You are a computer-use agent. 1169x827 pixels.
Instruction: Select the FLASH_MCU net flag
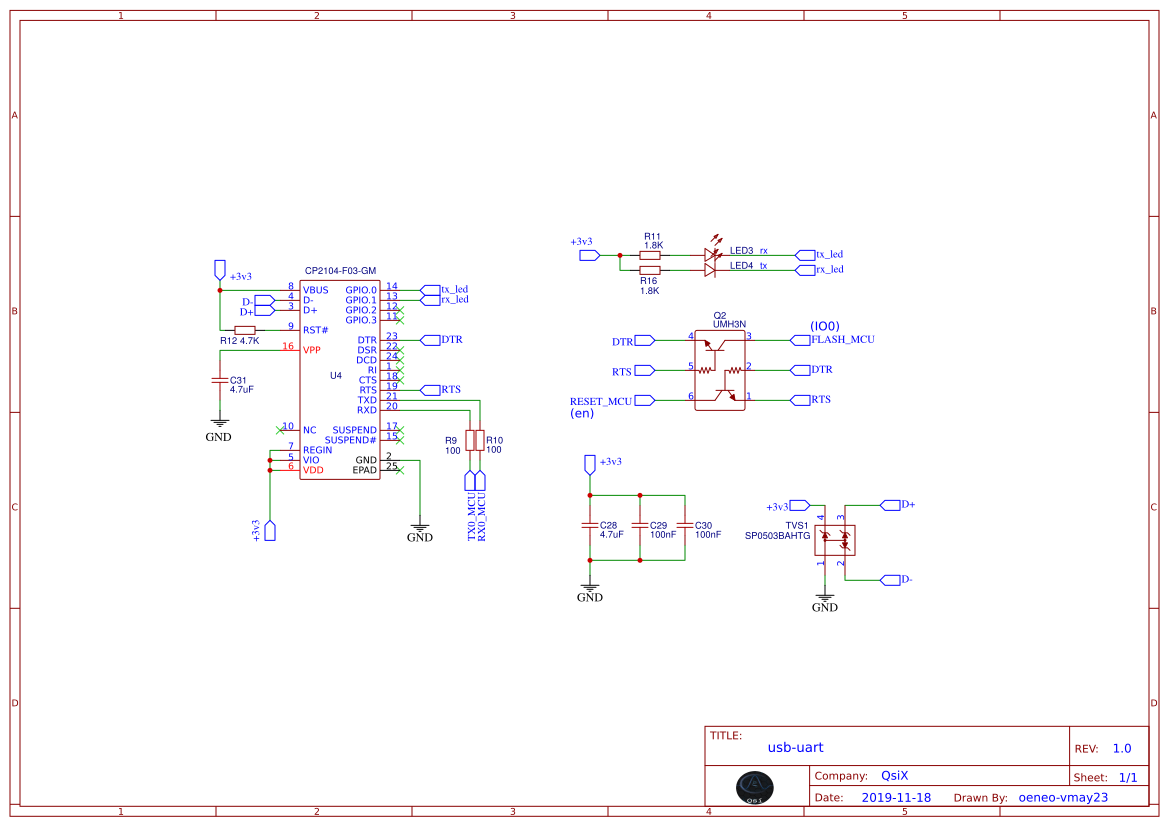pyautogui.click(x=800, y=340)
